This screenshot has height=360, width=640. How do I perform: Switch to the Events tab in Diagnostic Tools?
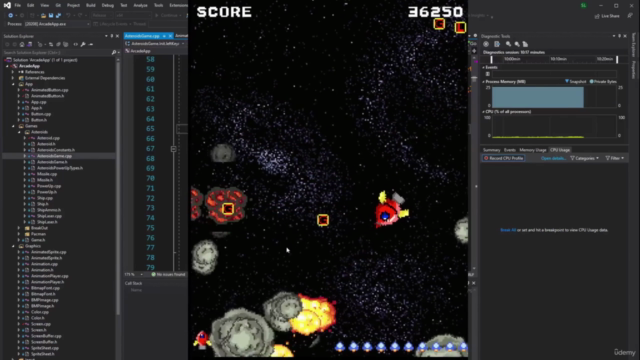(x=510, y=150)
